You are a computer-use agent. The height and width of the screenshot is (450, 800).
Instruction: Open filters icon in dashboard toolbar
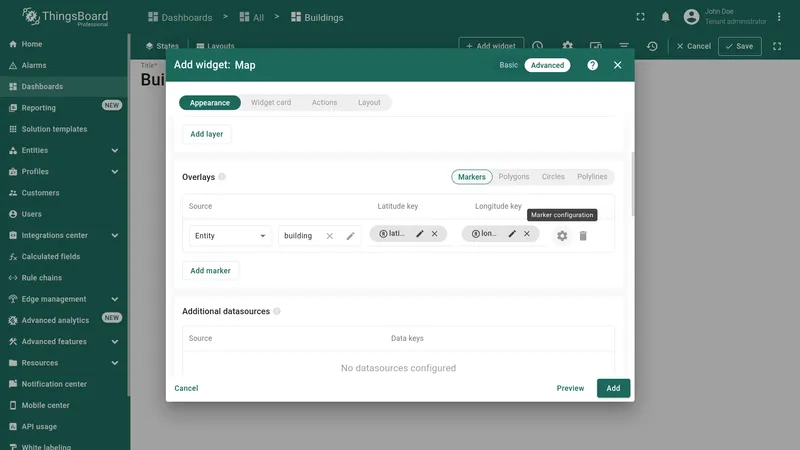623,45
